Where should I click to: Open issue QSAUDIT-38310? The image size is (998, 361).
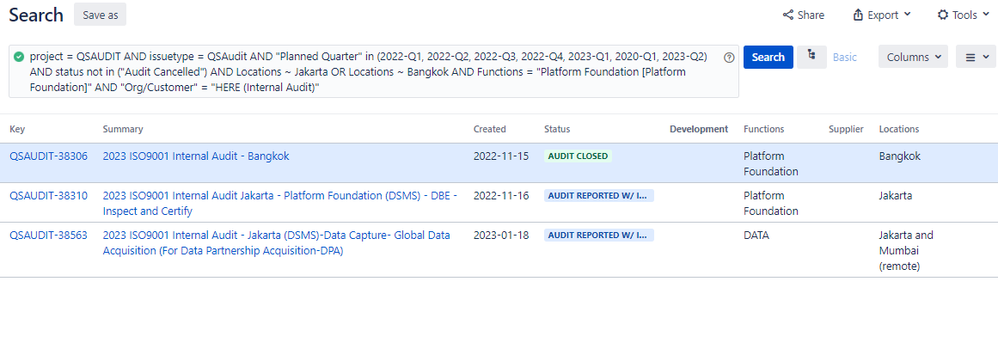click(x=48, y=195)
